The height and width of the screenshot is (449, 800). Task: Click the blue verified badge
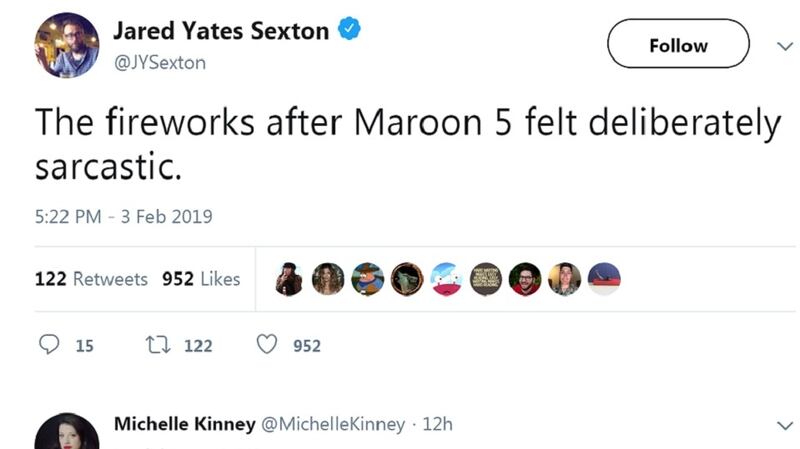349,30
